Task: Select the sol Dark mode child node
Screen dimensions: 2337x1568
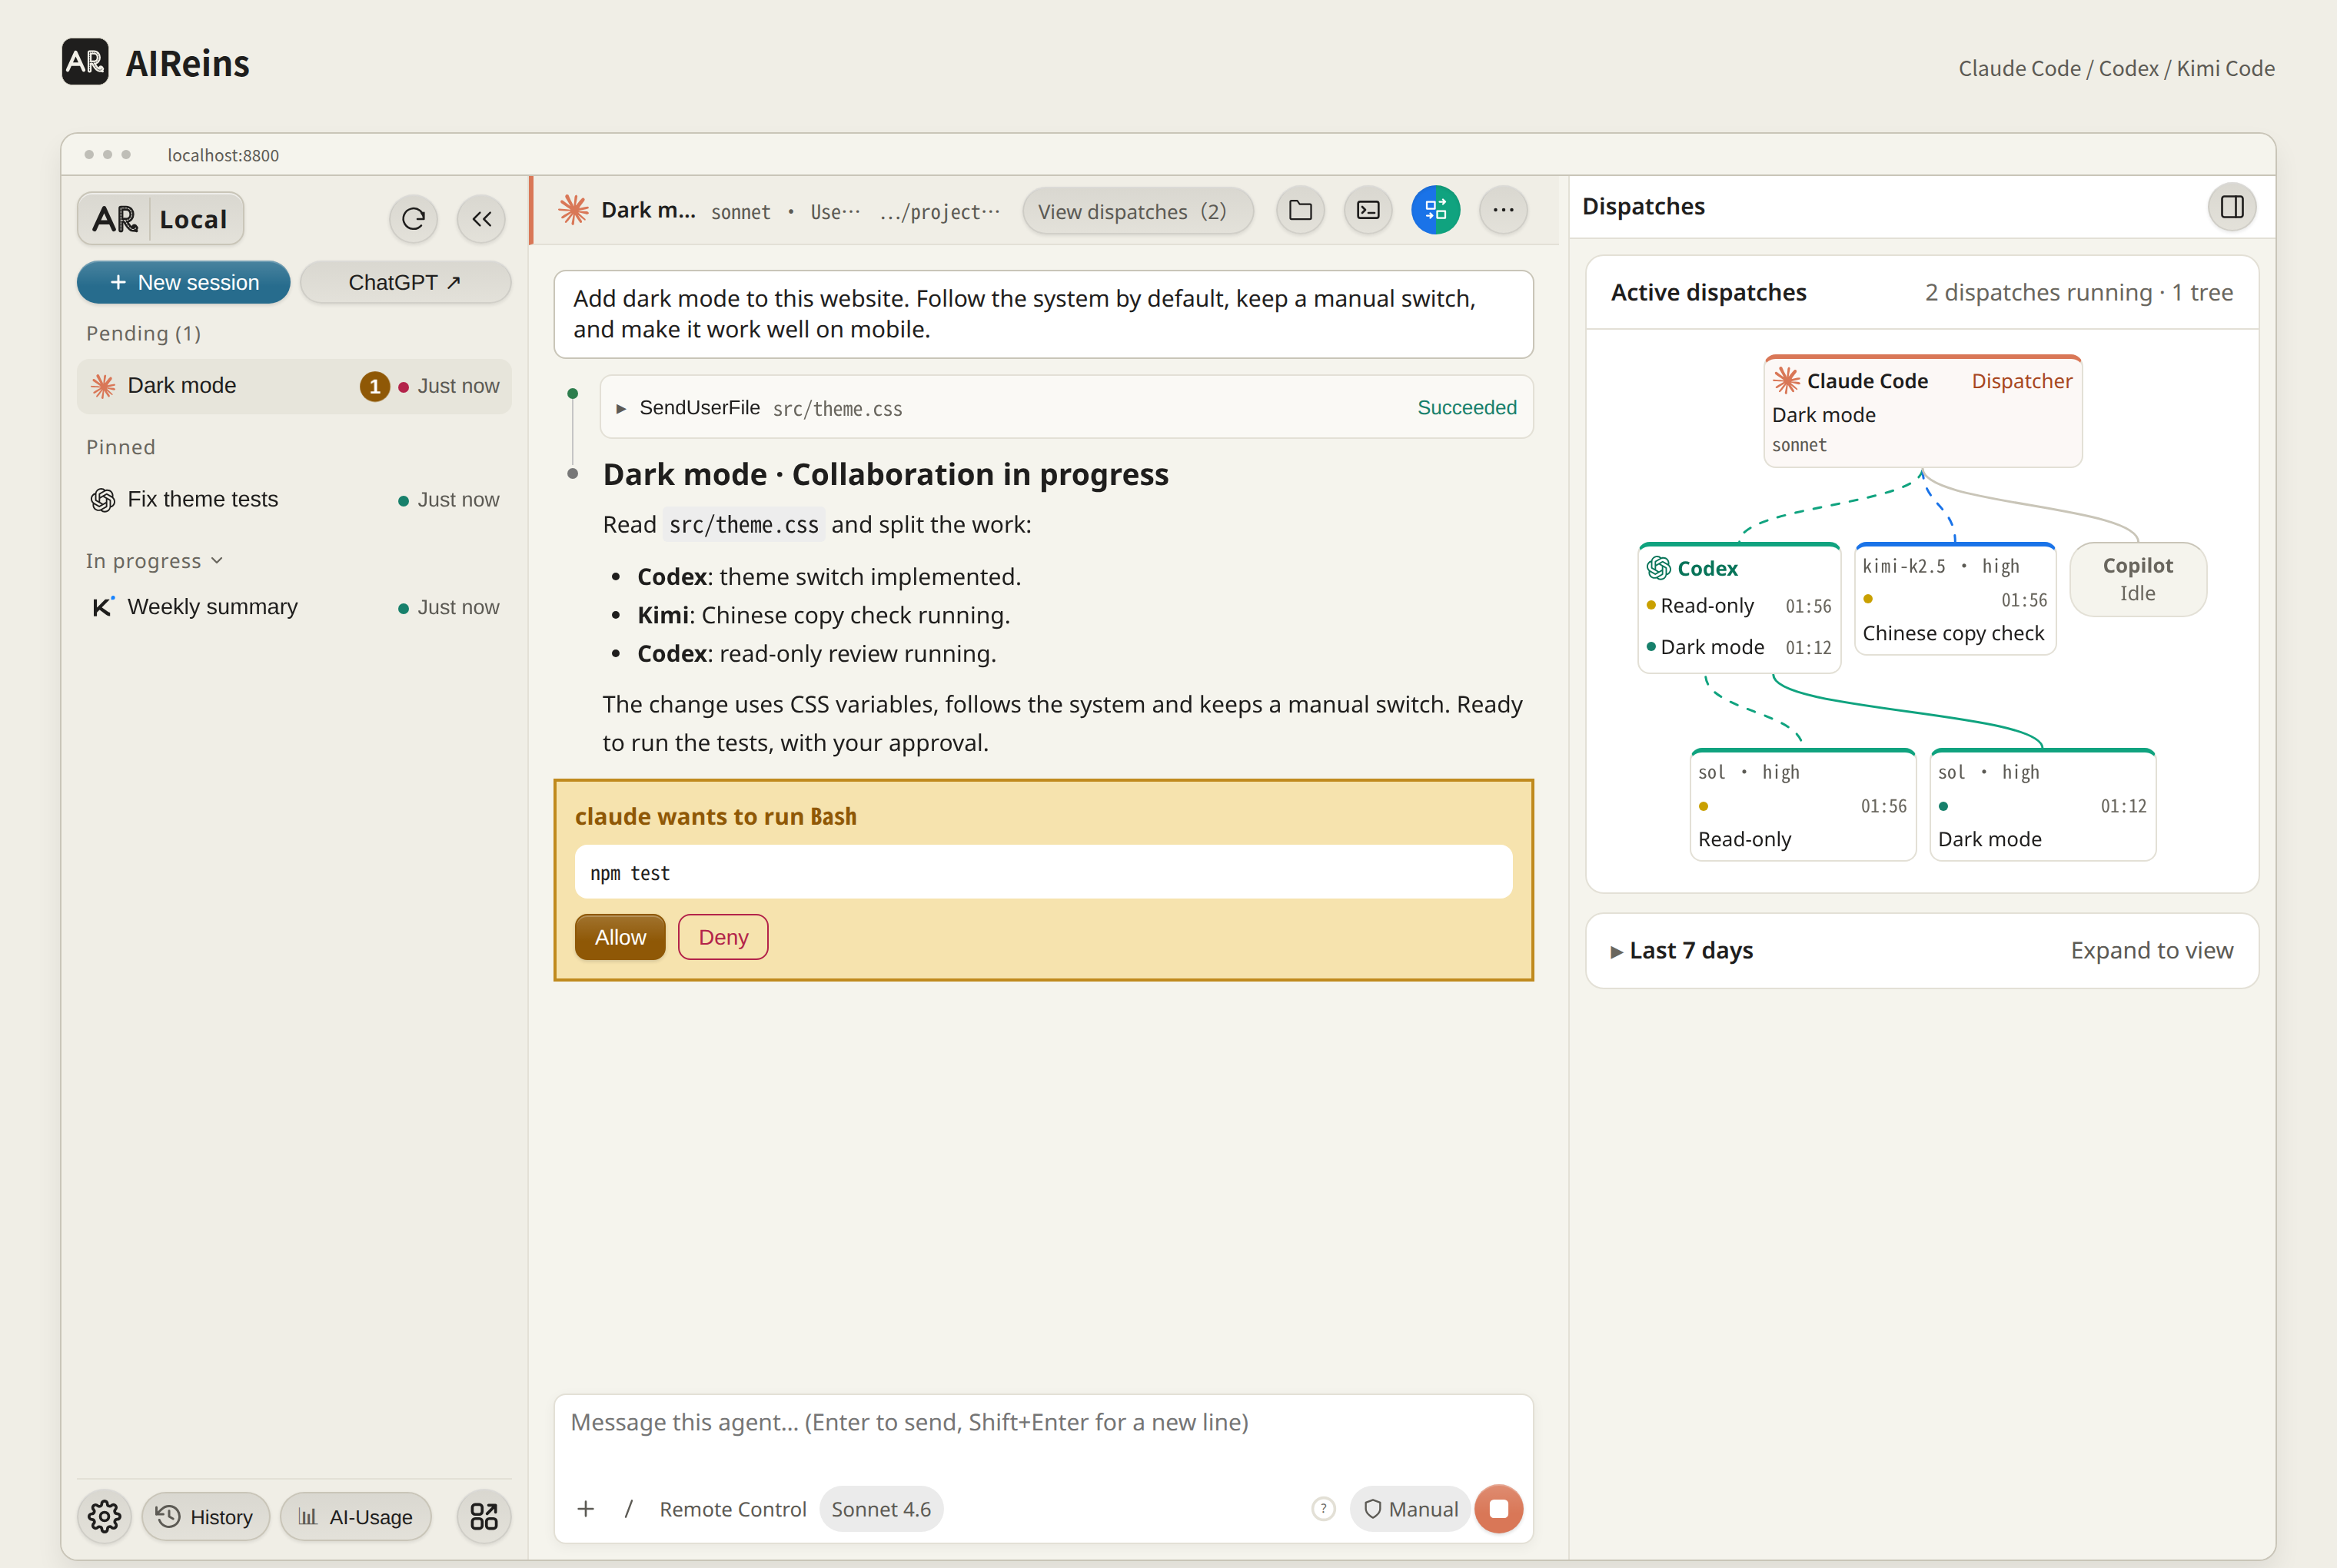Action: coord(2042,805)
